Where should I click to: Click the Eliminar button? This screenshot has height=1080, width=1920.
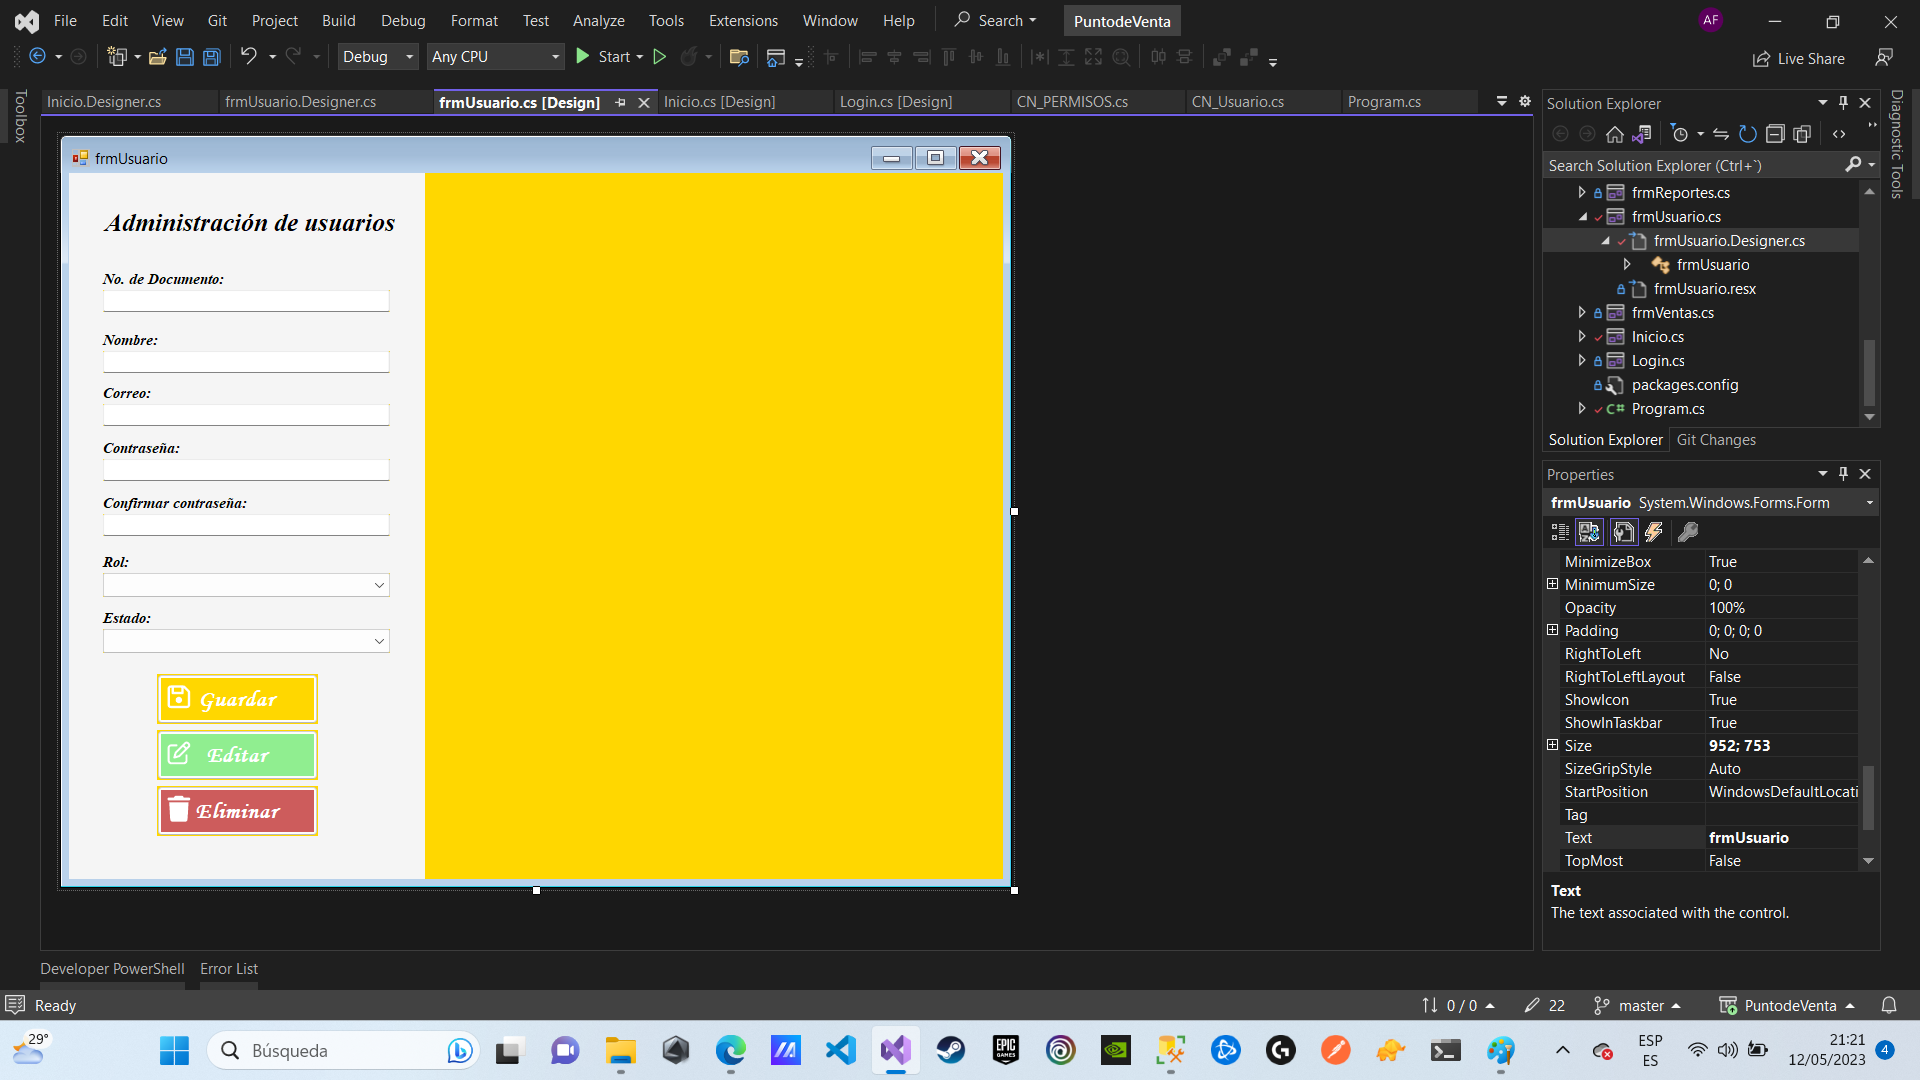(x=237, y=808)
